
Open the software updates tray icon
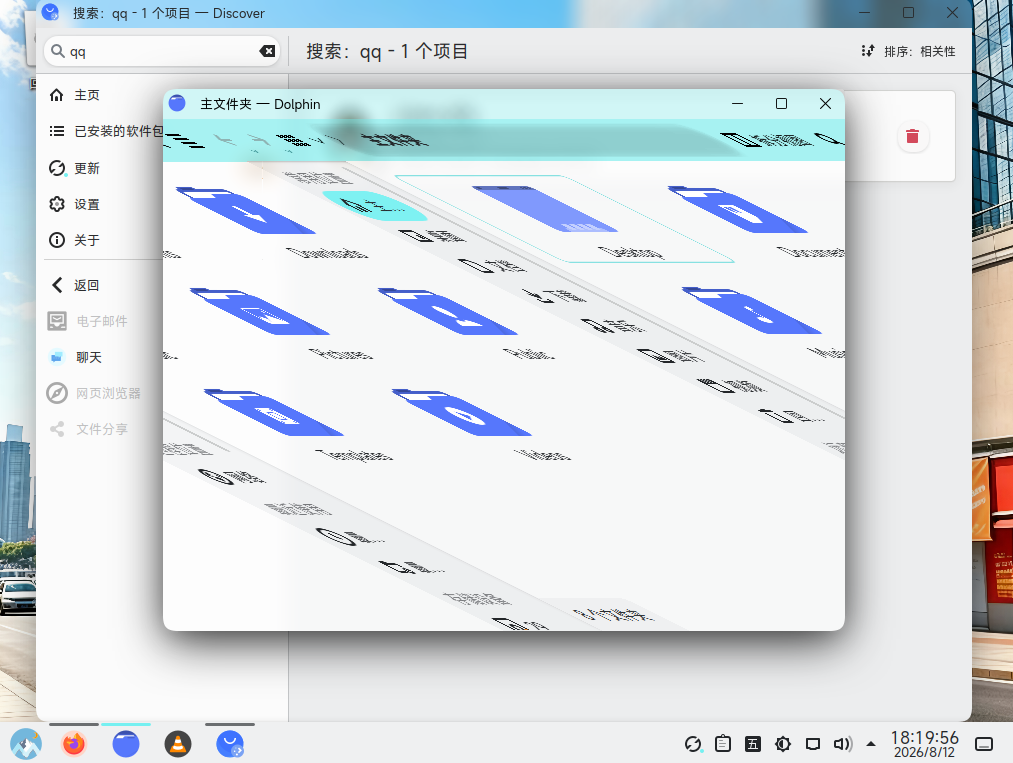tap(693, 744)
